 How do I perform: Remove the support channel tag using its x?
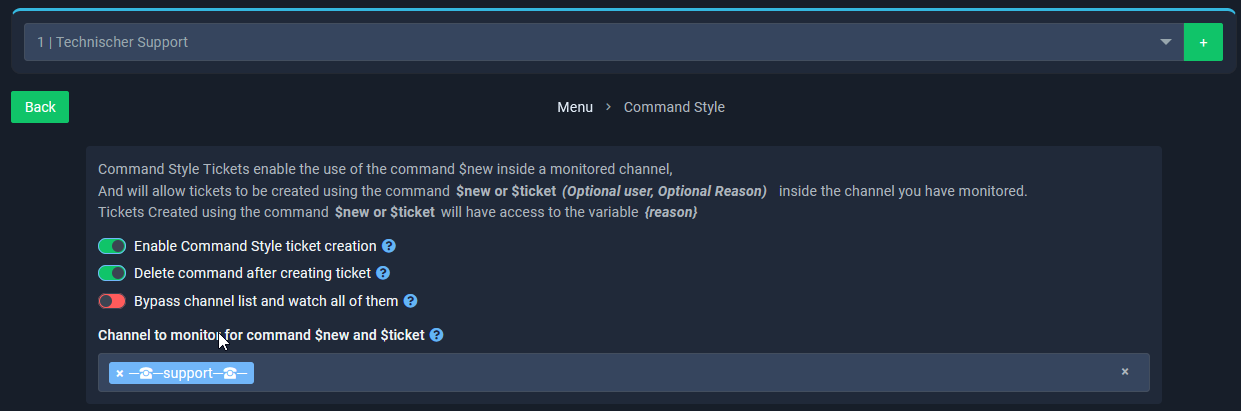pos(120,373)
